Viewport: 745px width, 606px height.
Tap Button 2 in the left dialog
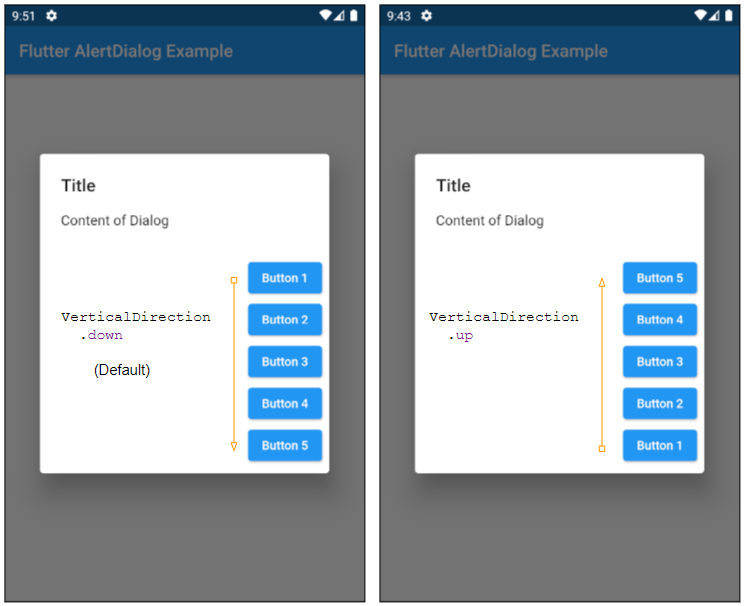[x=285, y=319]
